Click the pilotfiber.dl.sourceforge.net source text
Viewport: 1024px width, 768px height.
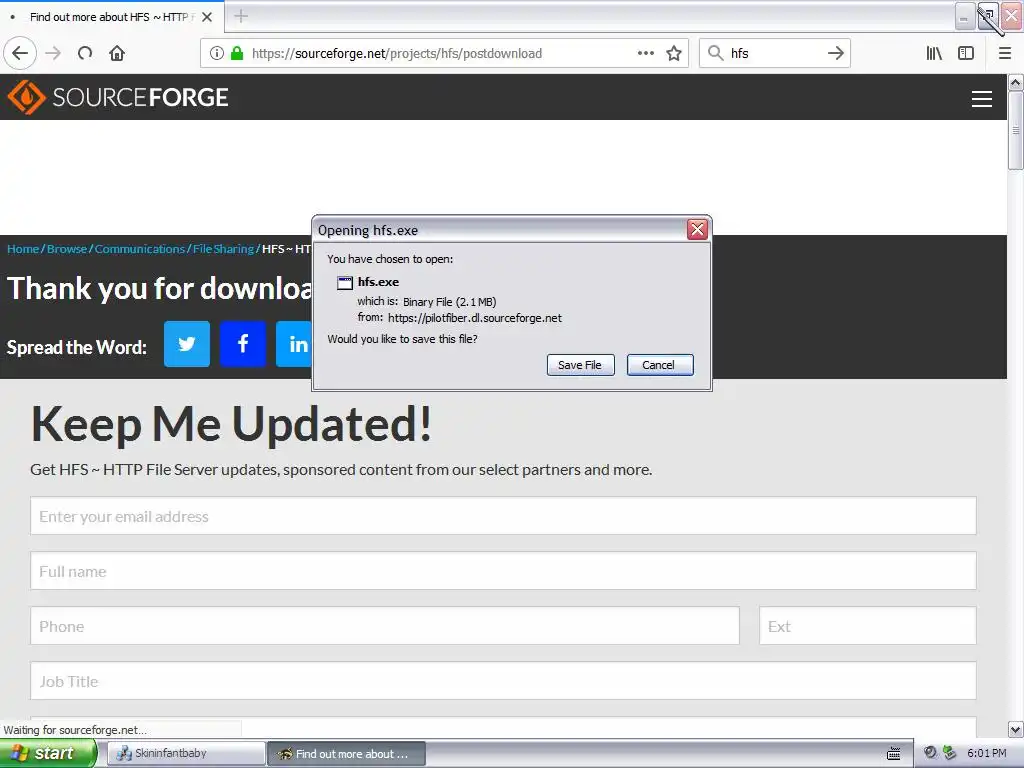coord(475,318)
